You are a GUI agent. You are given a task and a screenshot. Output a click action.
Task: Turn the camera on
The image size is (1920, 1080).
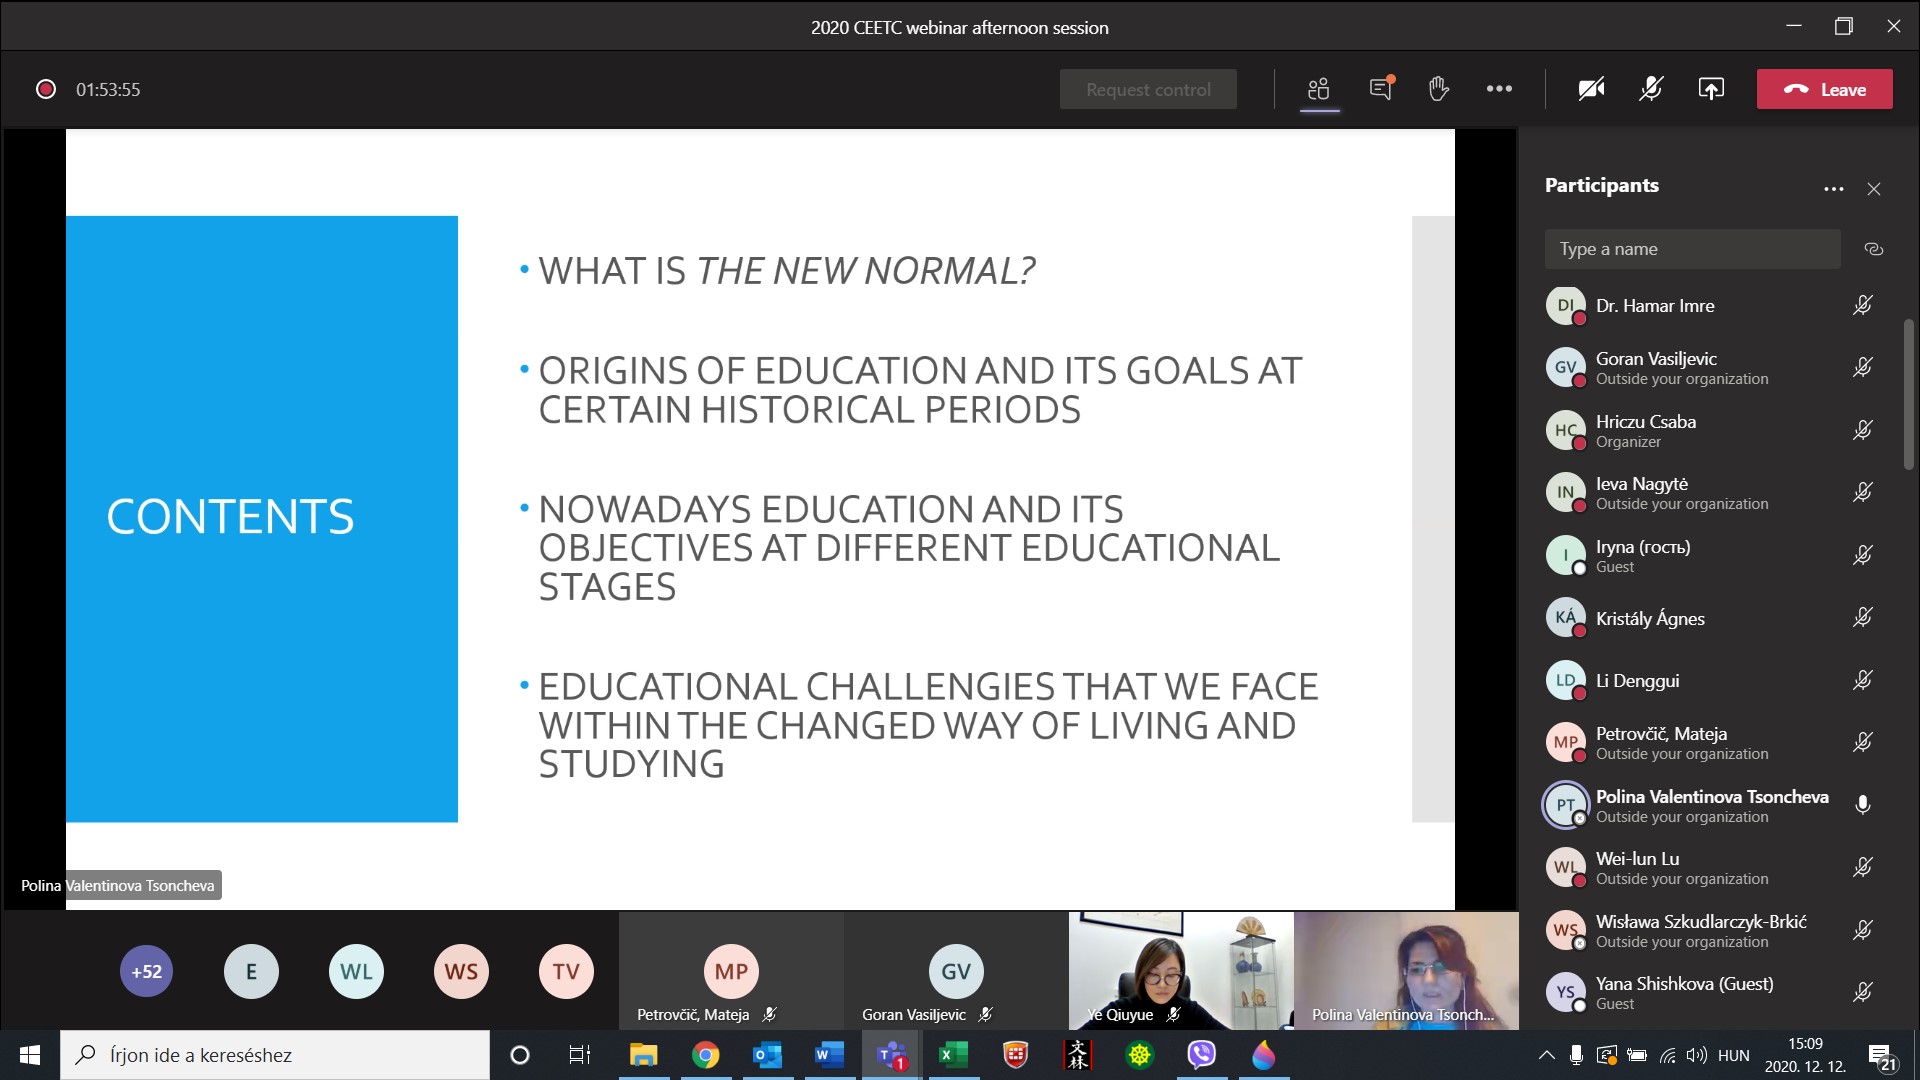(x=1591, y=89)
